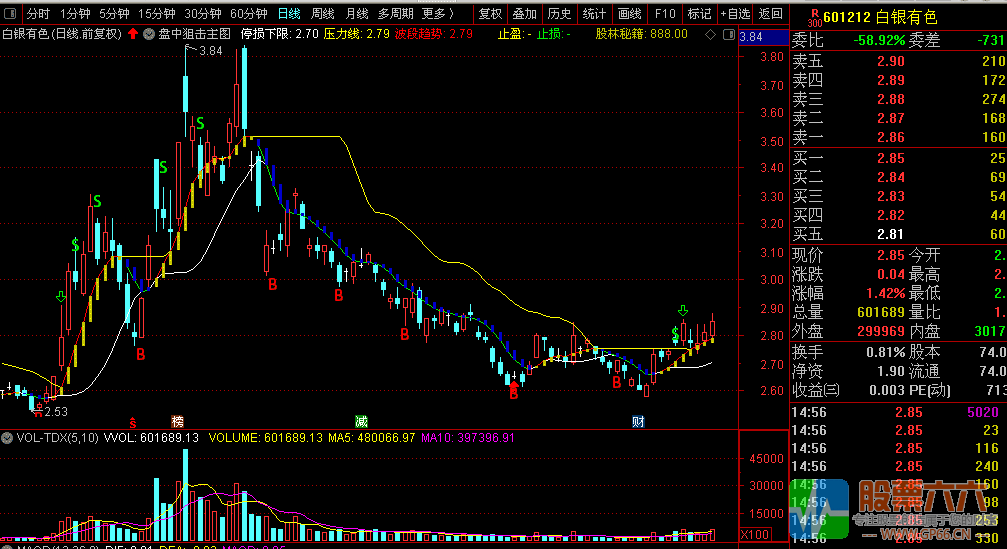Click the 卖四 row price 2.89
The image size is (1007, 549).
(891, 80)
